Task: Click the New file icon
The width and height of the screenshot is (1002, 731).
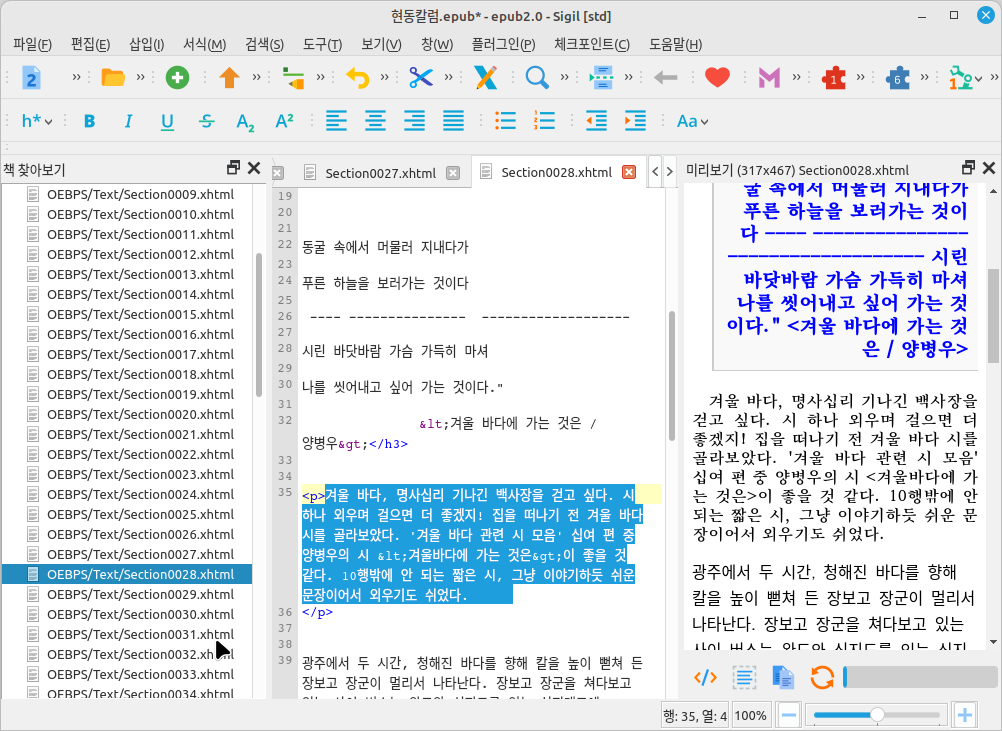Action: click(31, 78)
